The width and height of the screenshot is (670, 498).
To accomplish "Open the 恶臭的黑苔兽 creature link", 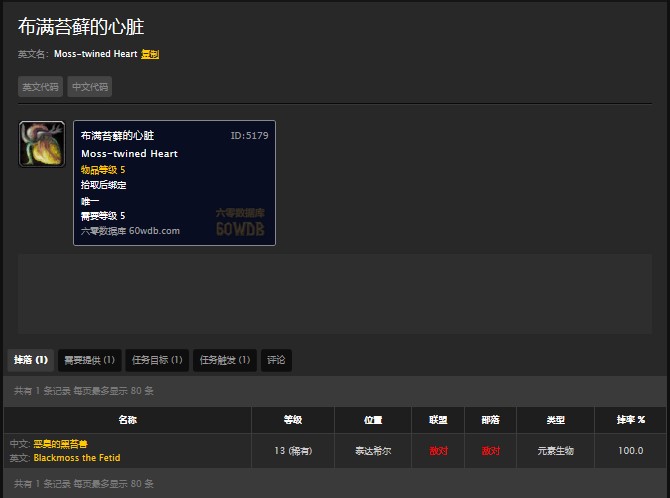I will click(x=61, y=444).
